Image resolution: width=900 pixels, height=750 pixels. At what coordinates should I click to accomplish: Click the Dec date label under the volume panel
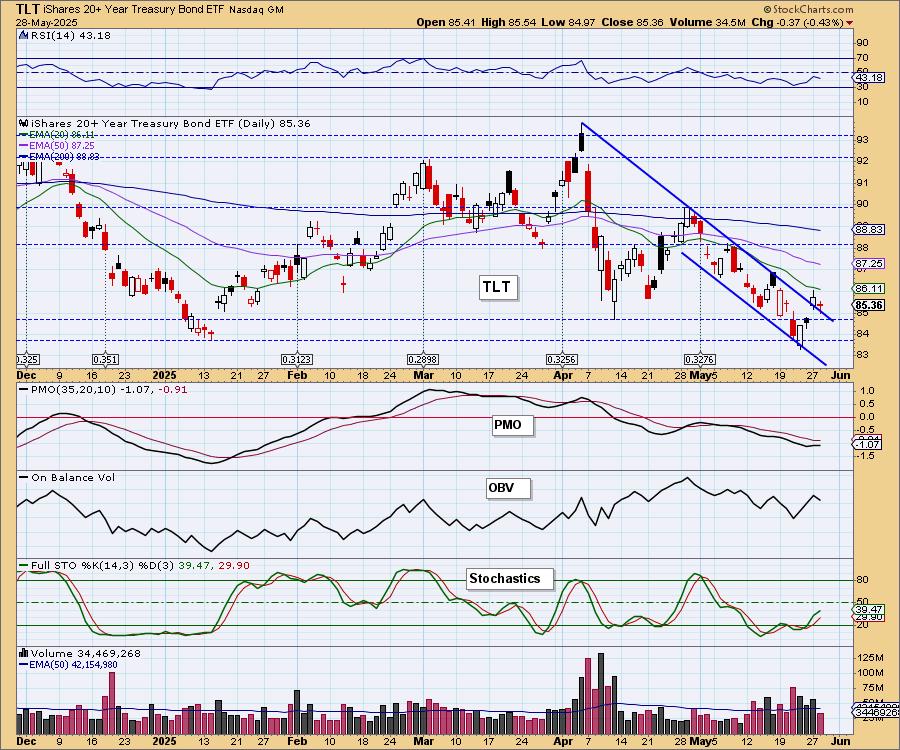(x=26, y=741)
